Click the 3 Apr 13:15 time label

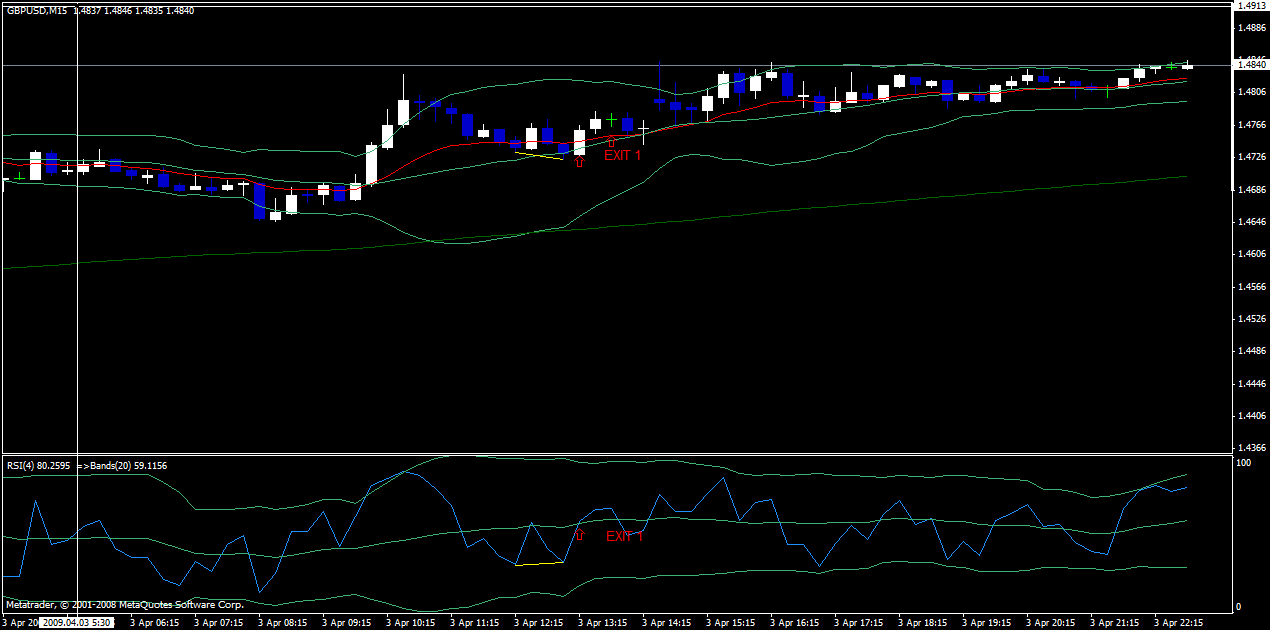coord(603,622)
